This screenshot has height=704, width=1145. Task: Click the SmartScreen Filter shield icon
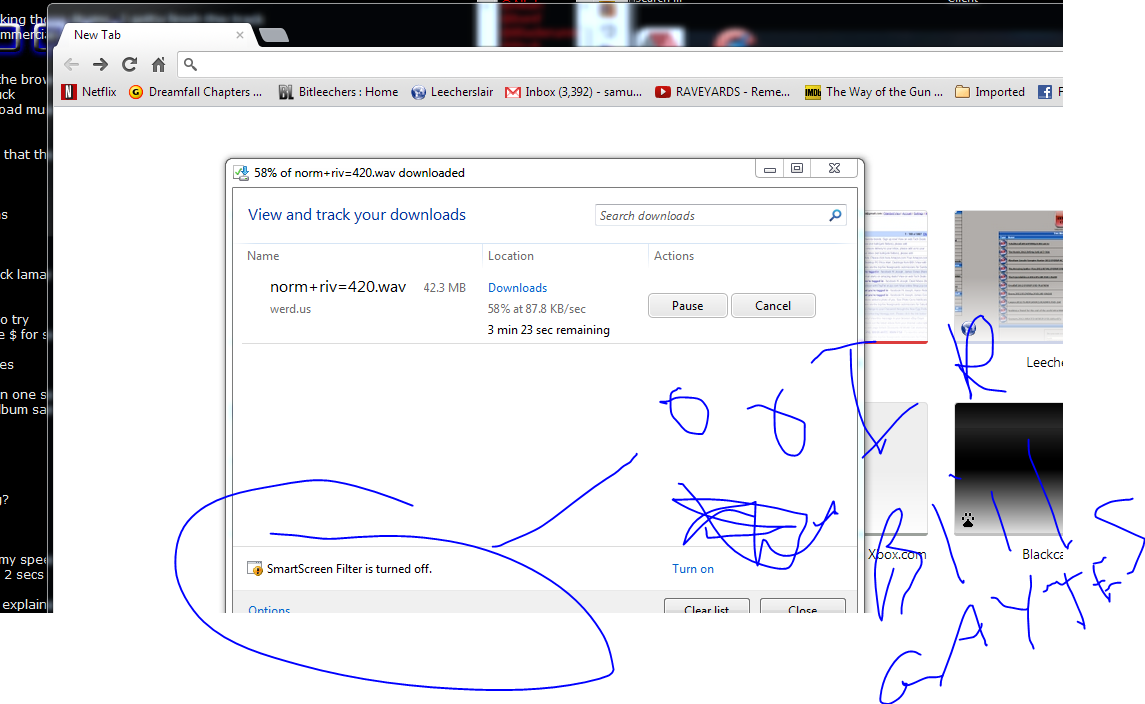pyautogui.click(x=255, y=569)
